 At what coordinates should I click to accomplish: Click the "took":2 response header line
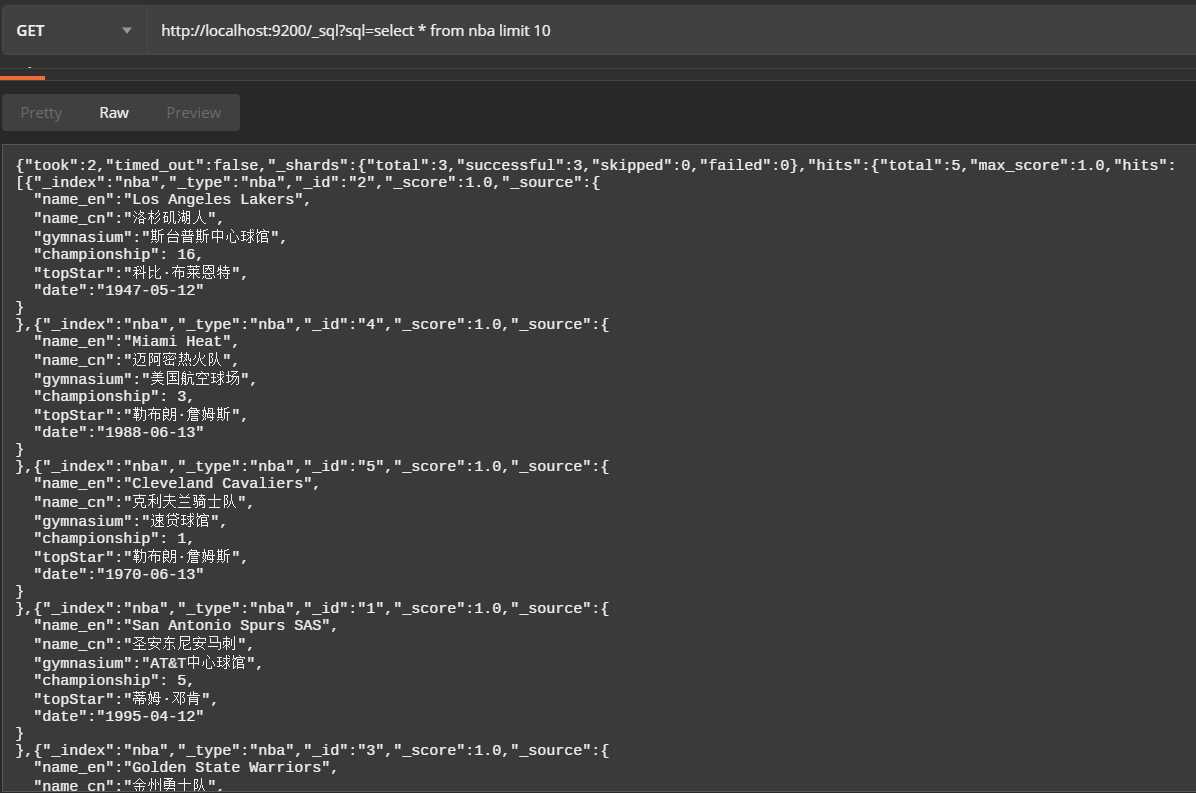click(x=595, y=165)
